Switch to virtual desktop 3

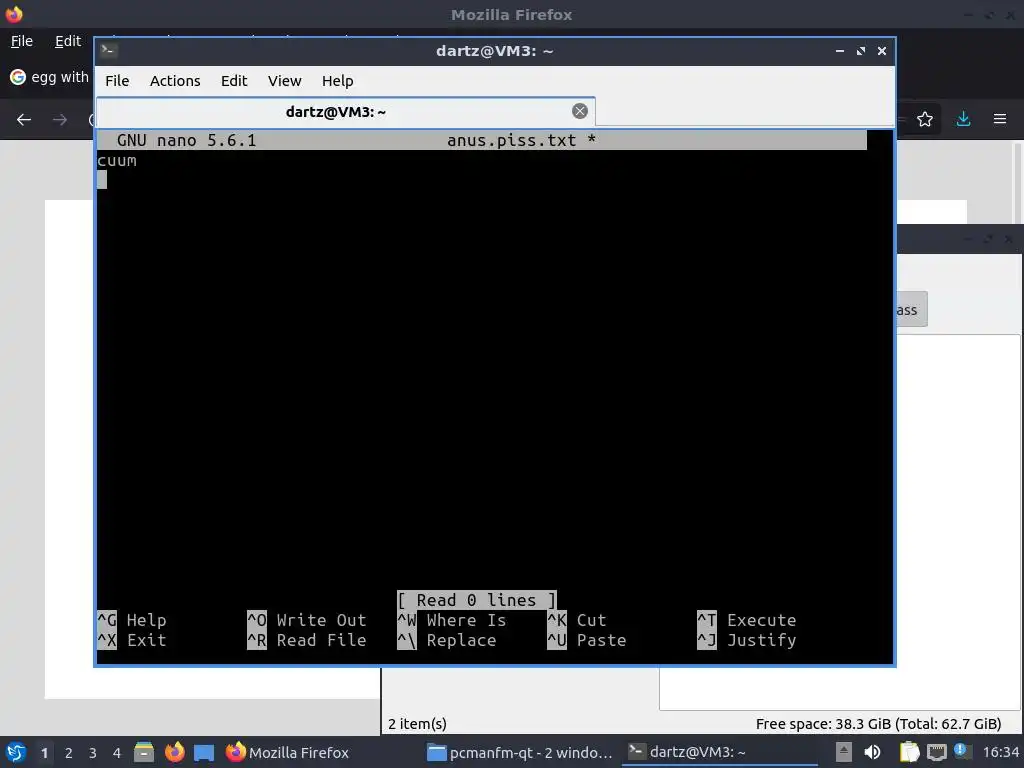click(93, 753)
